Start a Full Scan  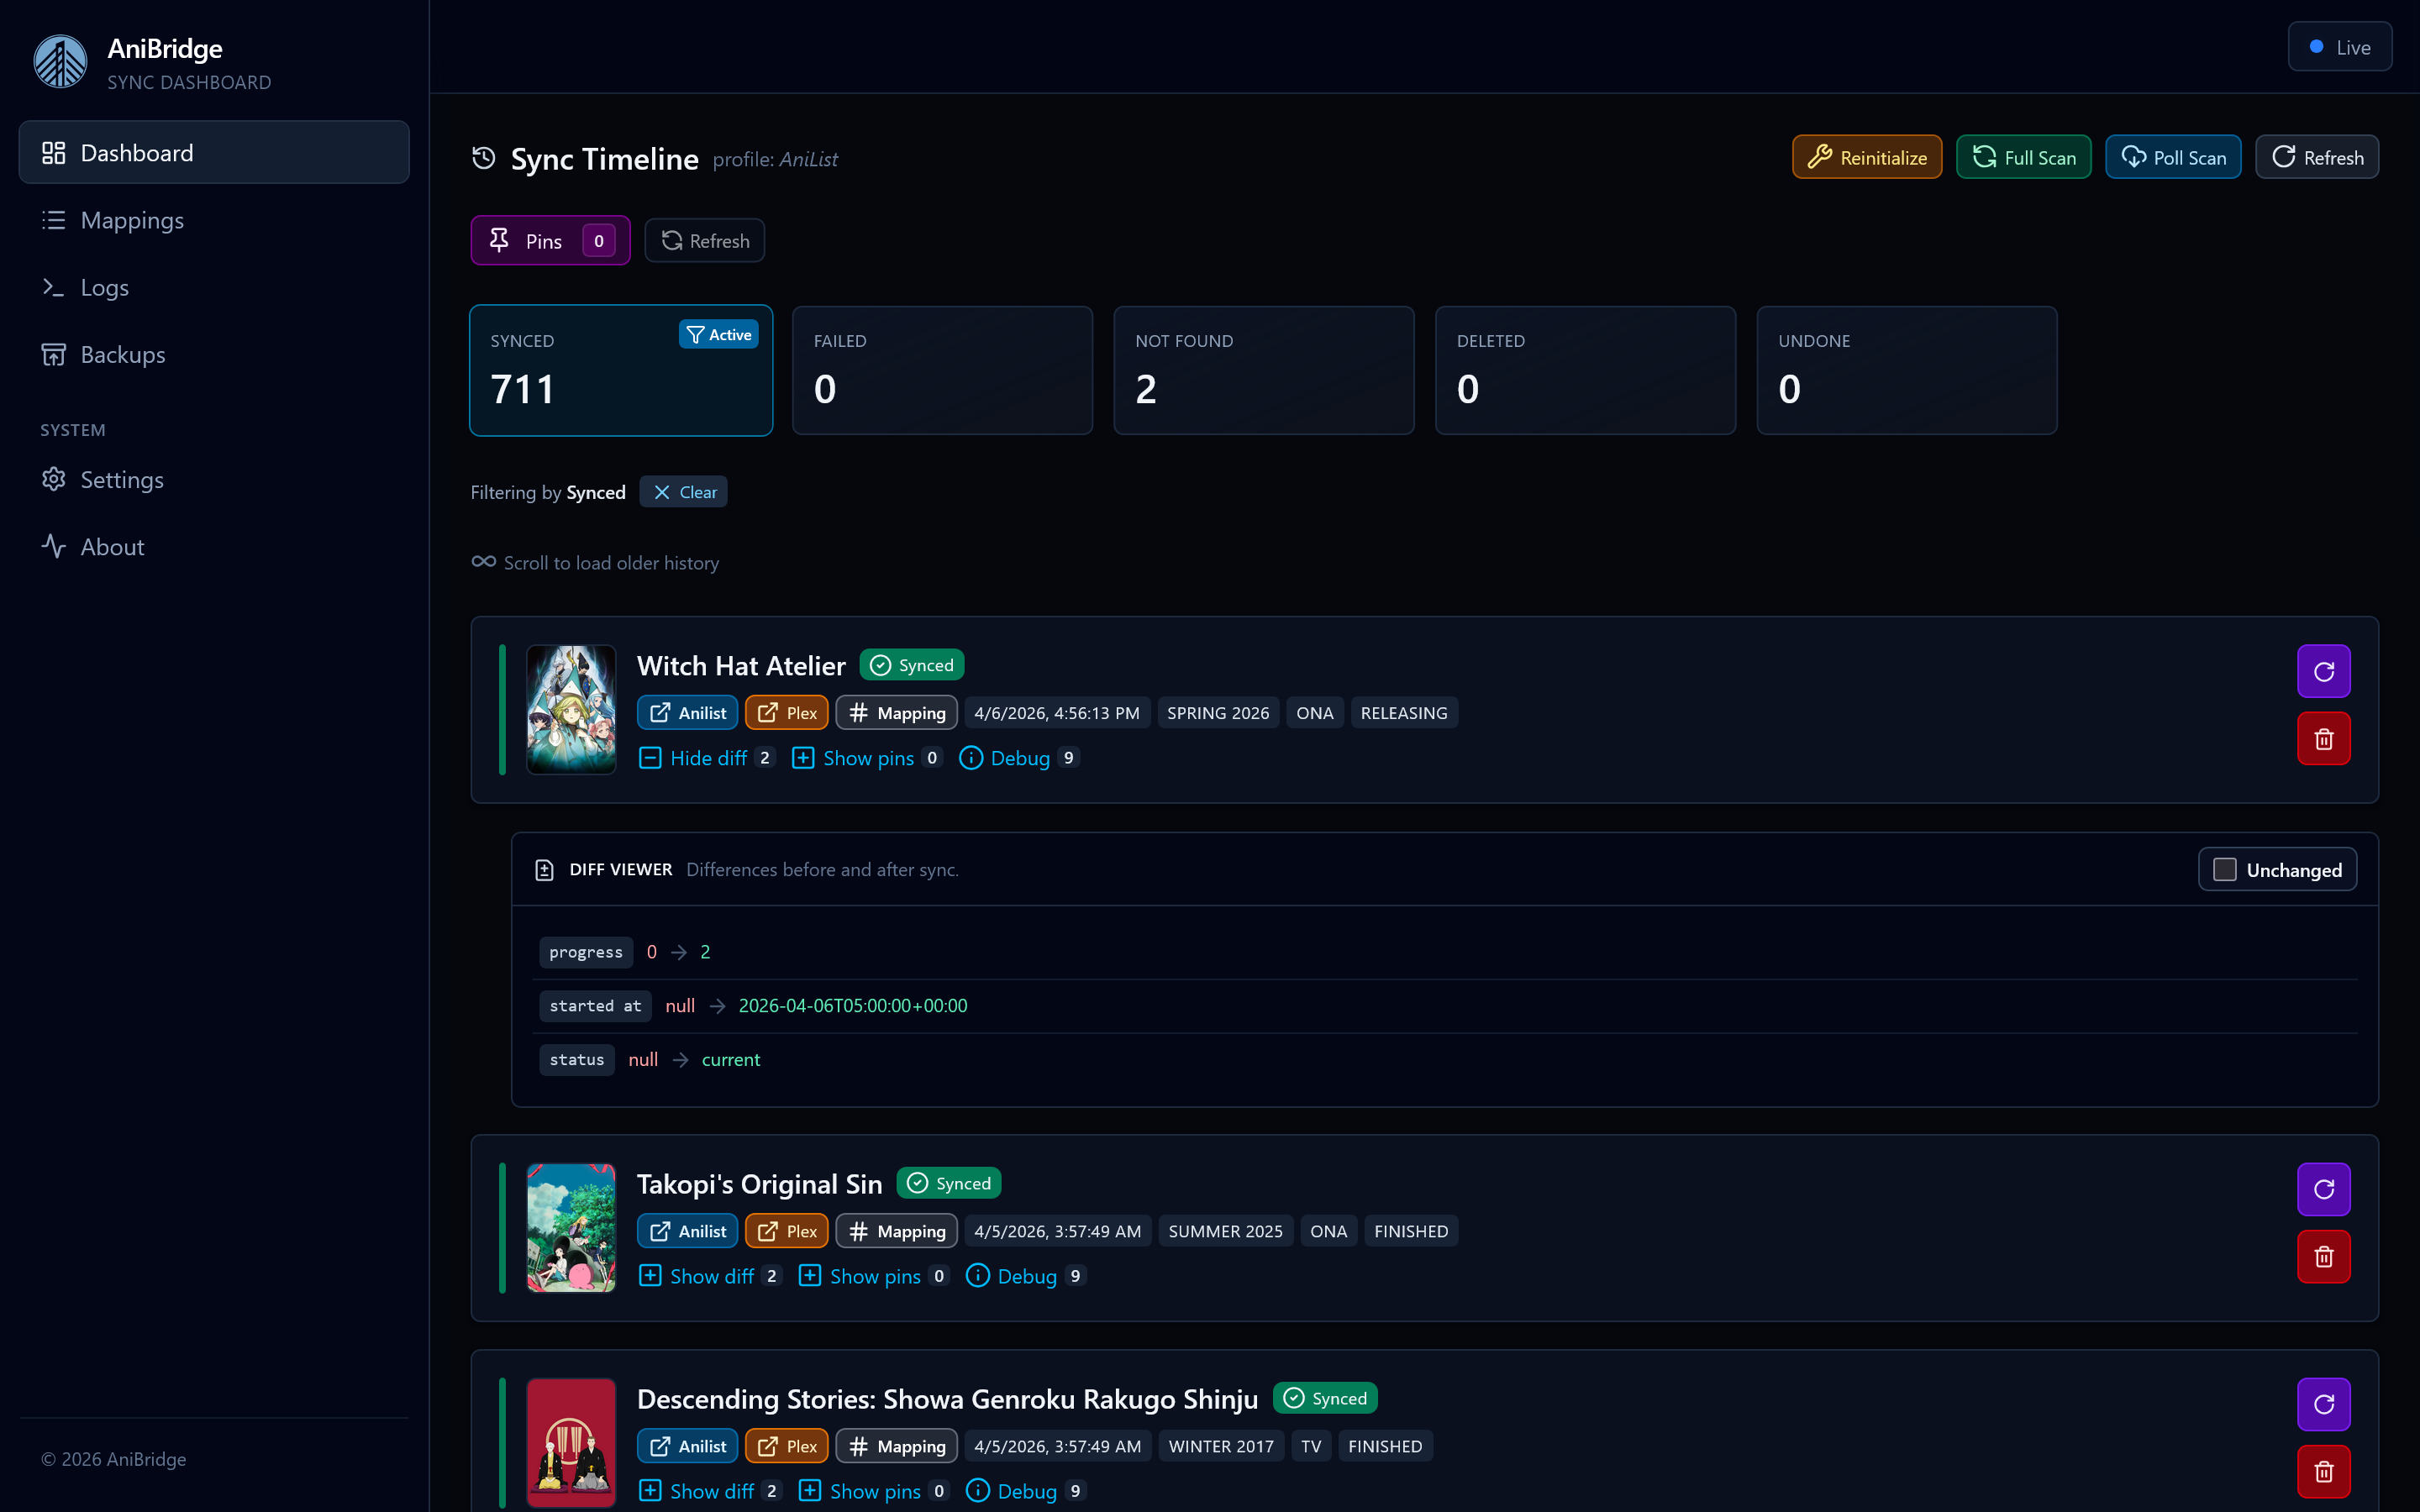(x=2023, y=158)
